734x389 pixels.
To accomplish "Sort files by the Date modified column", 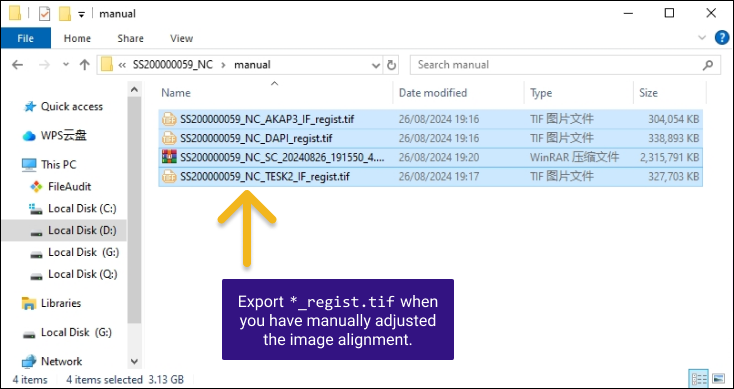I will pyautogui.click(x=433, y=93).
